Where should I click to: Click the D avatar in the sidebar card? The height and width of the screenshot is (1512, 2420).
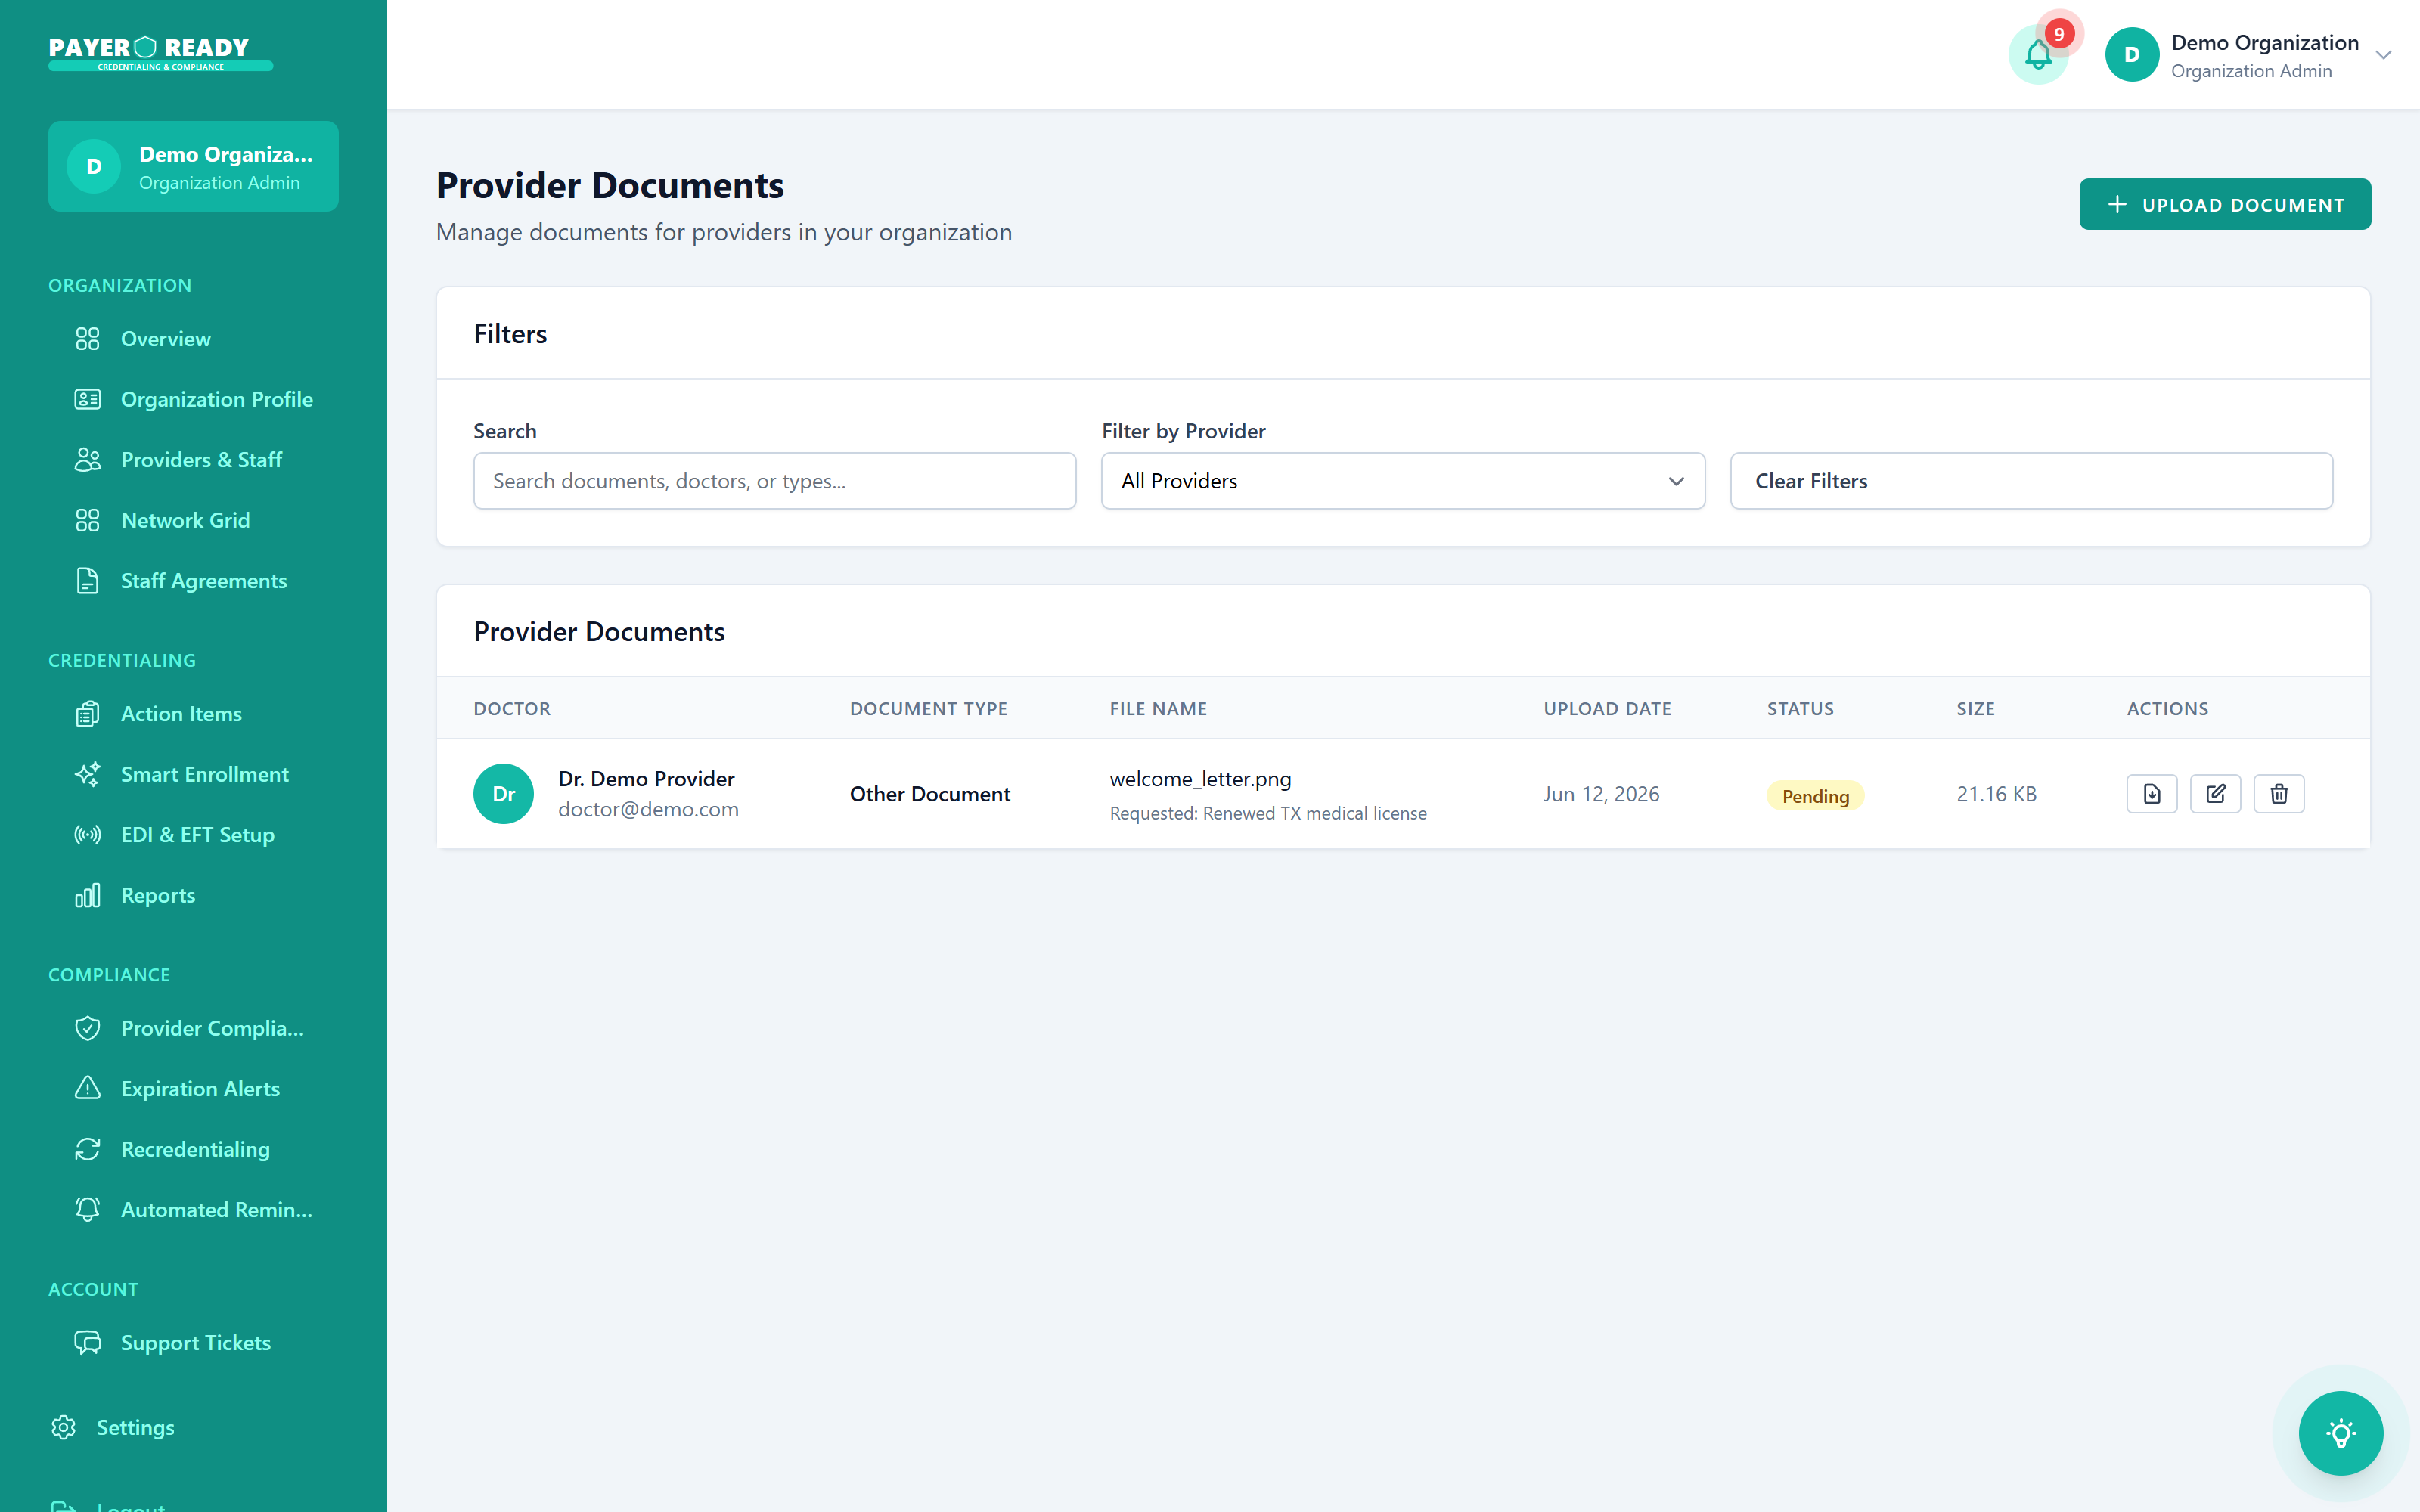[x=93, y=166]
